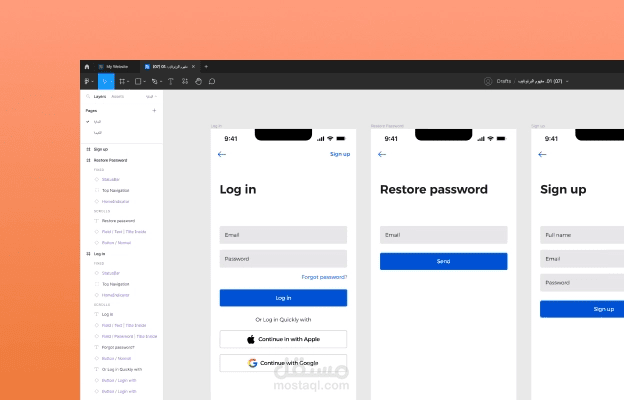
Task: Click the blue Log in button
Action: click(283, 298)
